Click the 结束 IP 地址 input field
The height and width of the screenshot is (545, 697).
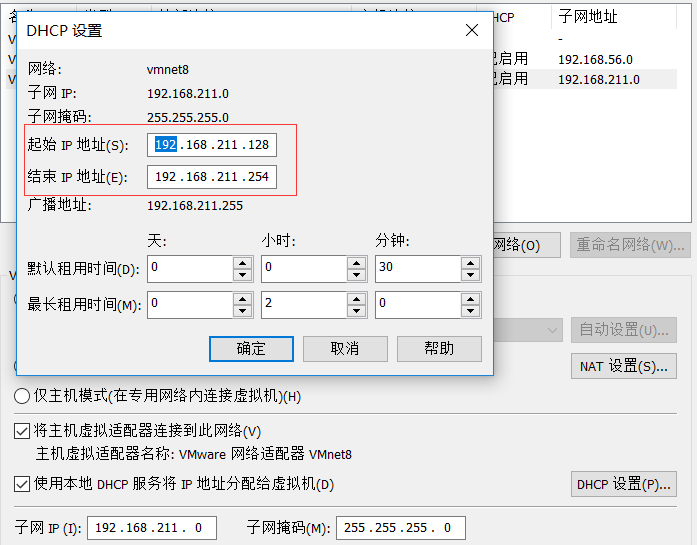click(212, 177)
